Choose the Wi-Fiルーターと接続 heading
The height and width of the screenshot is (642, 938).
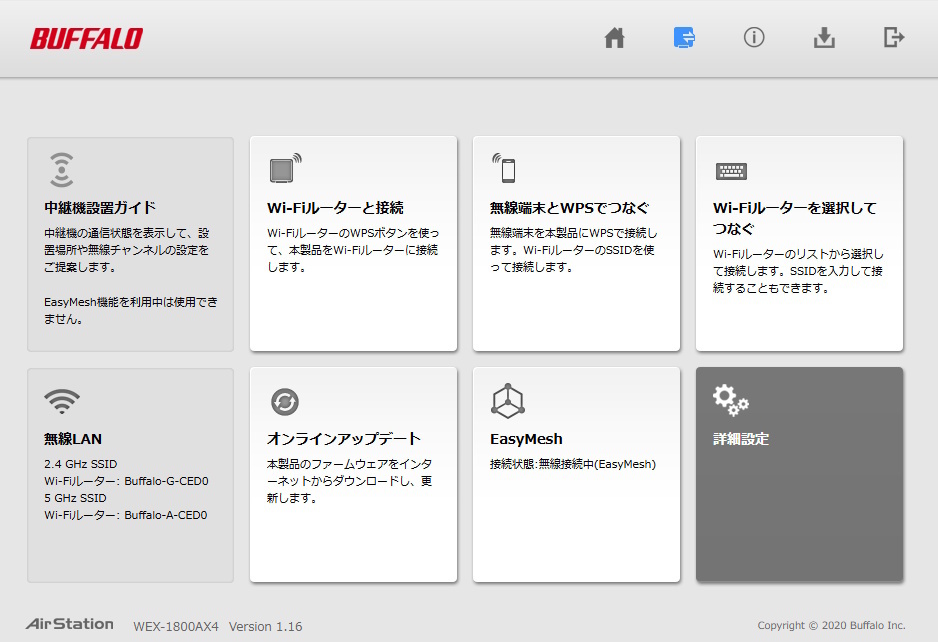coord(335,208)
